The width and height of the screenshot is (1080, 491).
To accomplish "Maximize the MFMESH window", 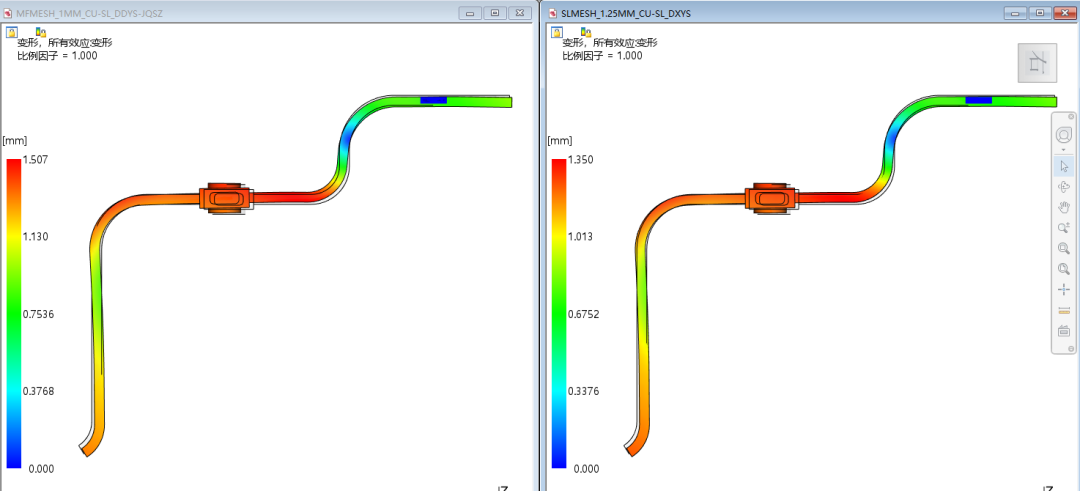I will coord(496,12).
